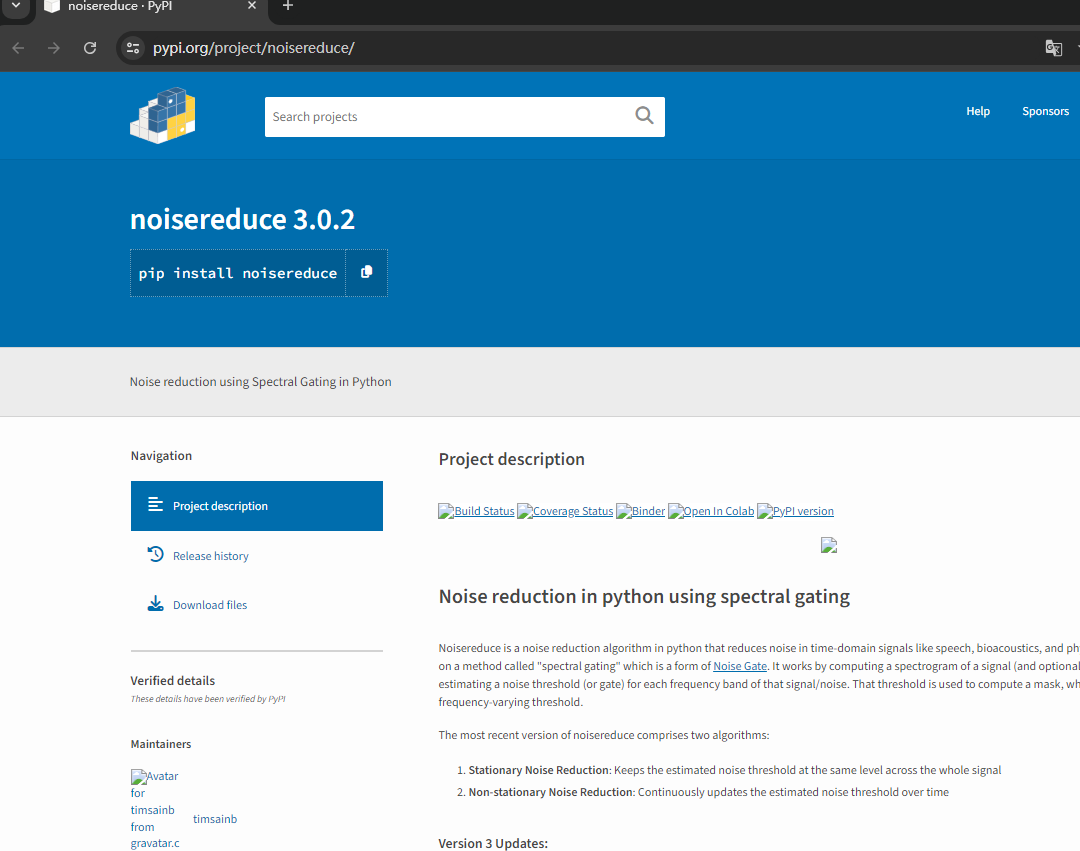Viewport: 1080px width, 851px height.
Task: Click the summary line about Spectral Gating
Action: point(260,381)
